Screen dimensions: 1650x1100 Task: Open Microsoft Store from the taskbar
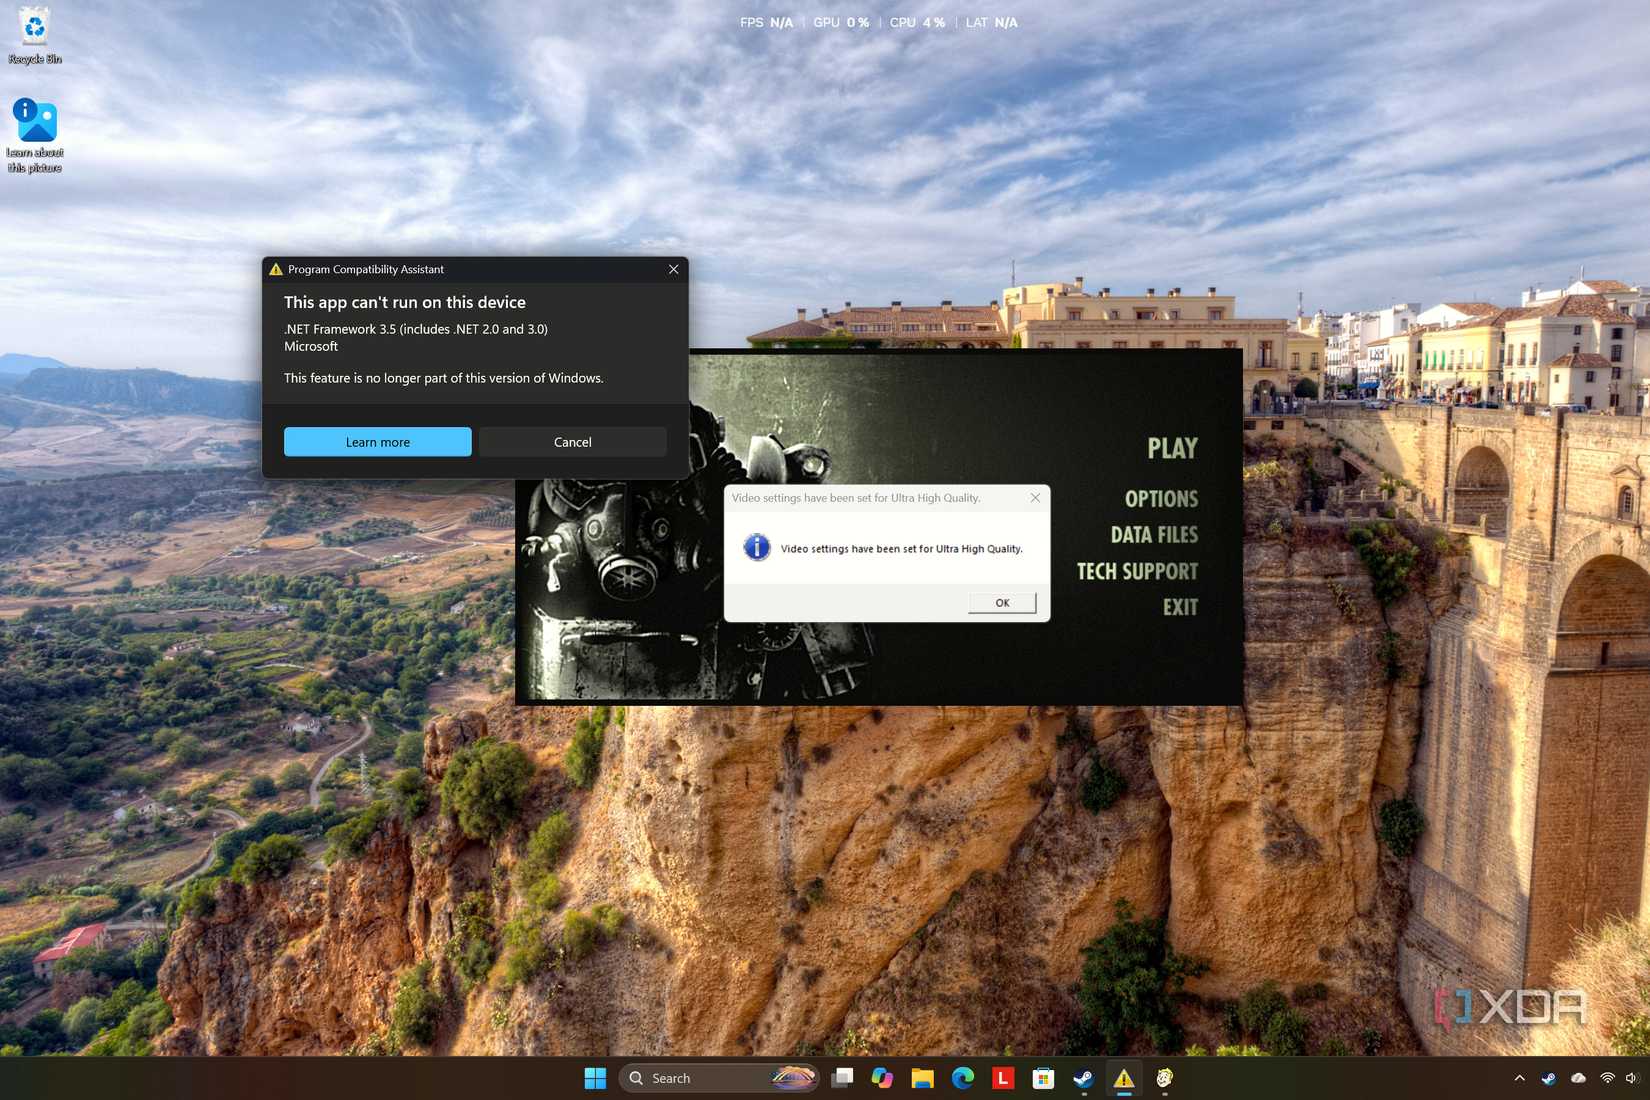pos(1043,1078)
